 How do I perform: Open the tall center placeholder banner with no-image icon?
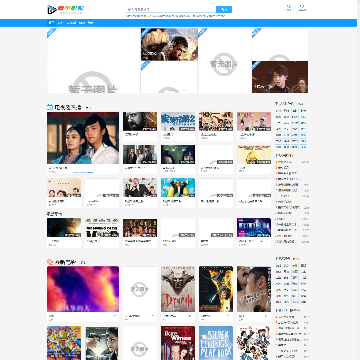(225, 61)
